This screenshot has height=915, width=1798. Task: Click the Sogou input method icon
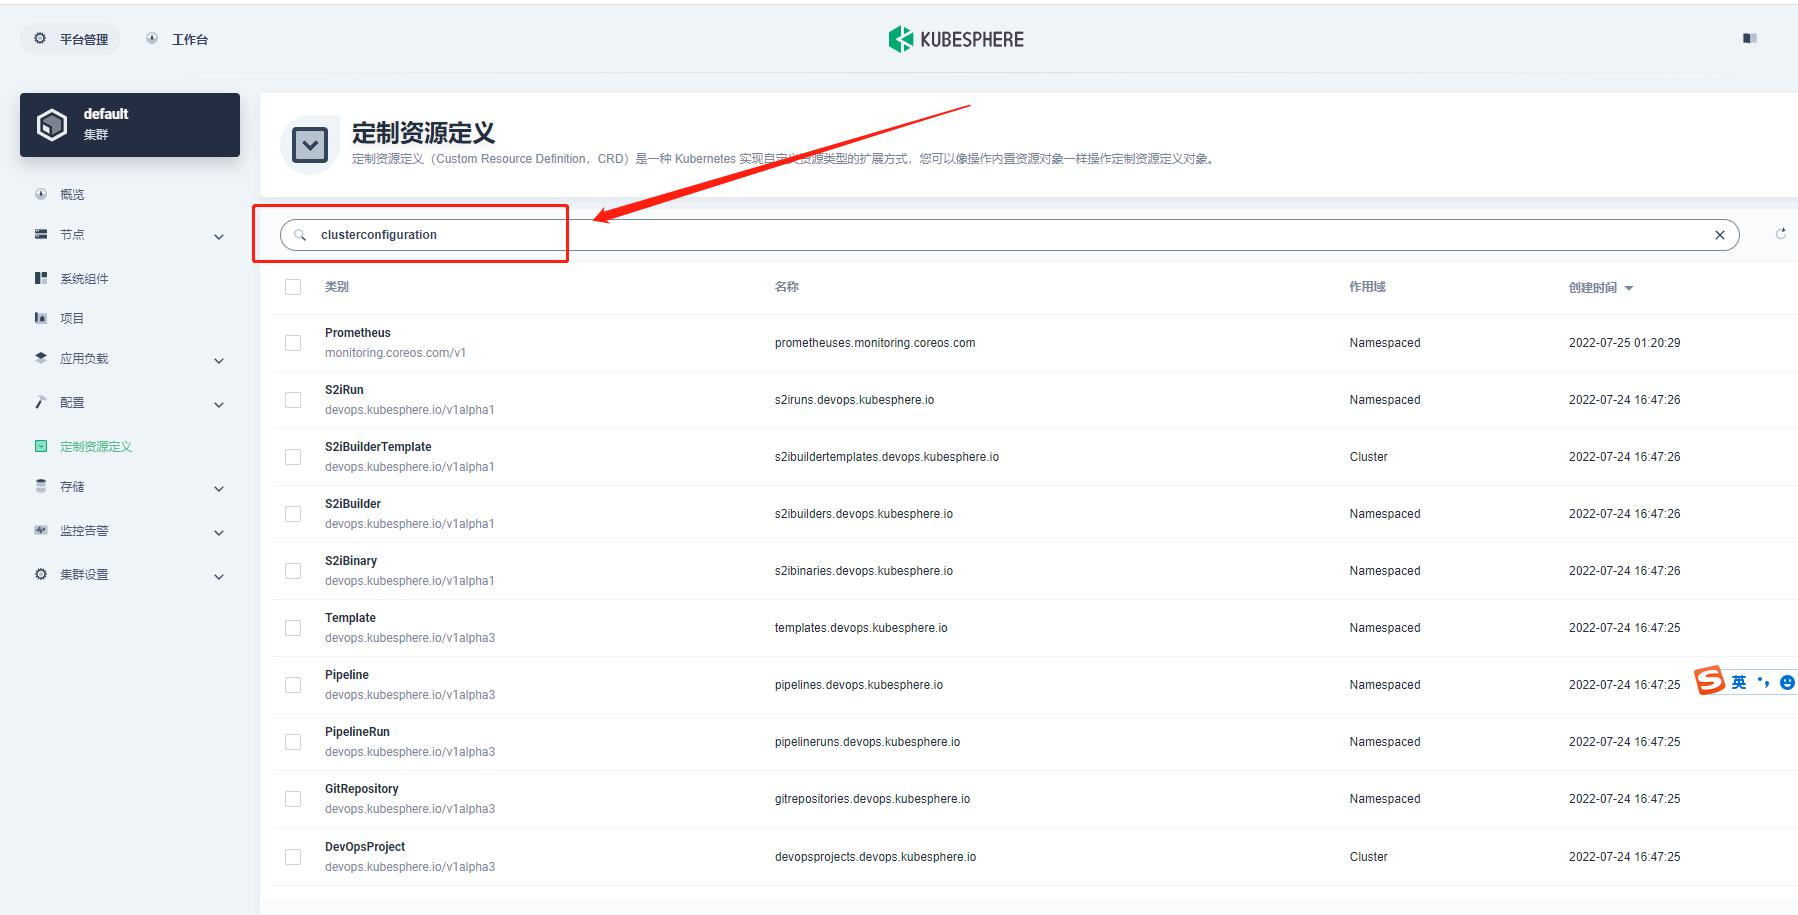click(1710, 681)
